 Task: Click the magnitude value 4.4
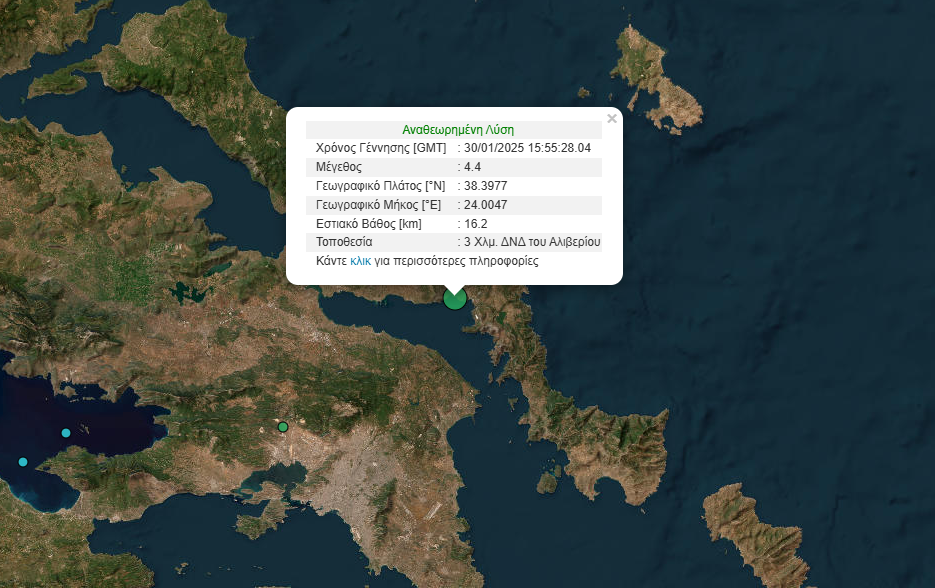click(473, 167)
